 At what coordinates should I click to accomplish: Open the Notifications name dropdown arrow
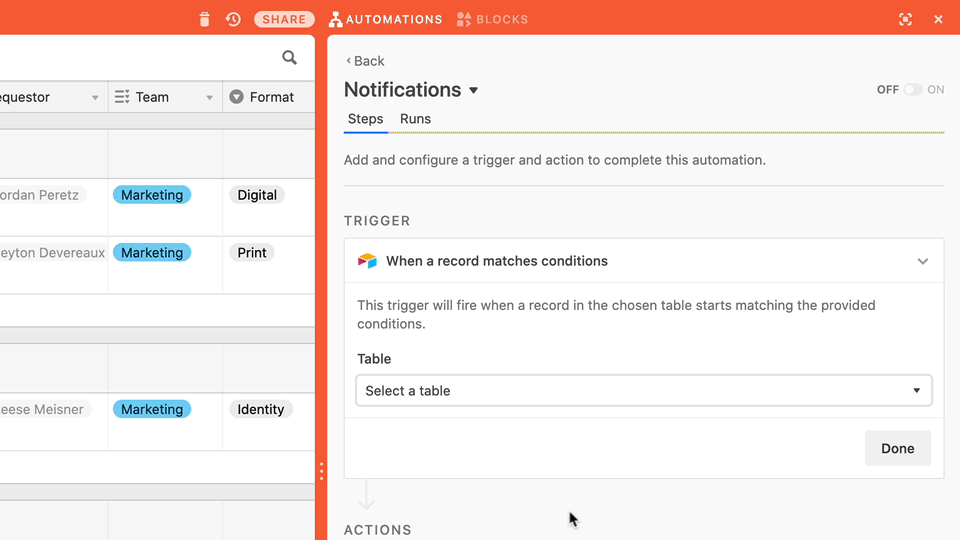click(474, 90)
